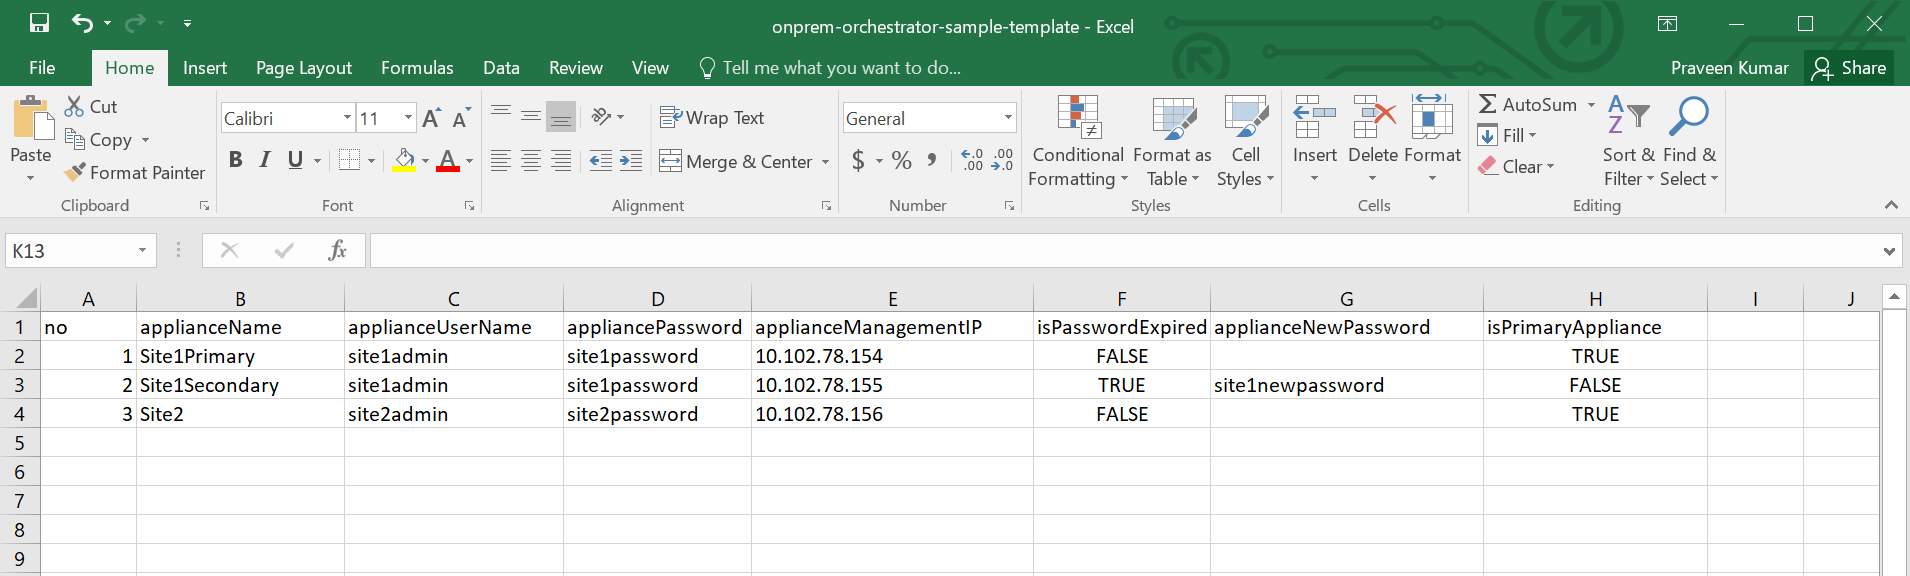Enable Wrap Text
Viewport: 1910px width, 576px height.
coord(712,118)
